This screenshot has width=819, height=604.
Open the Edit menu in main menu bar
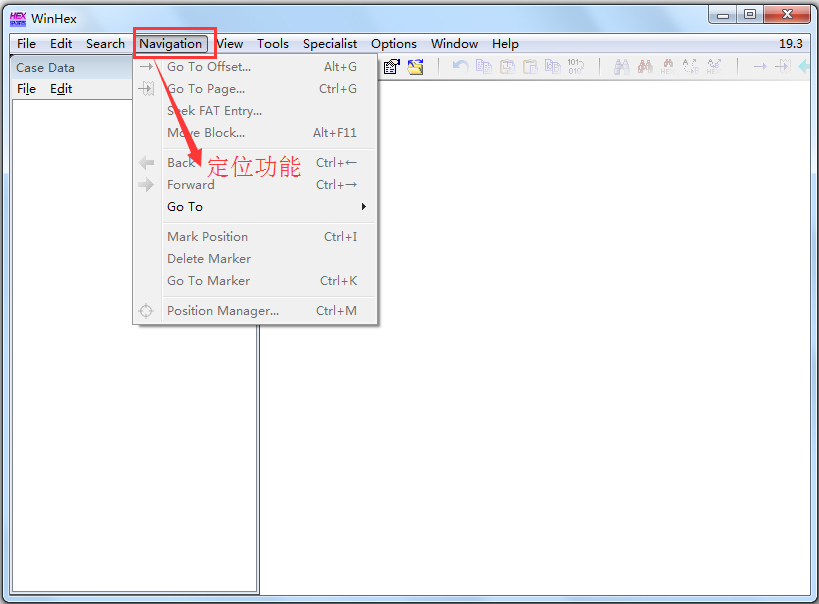click(x=61, y=44)
